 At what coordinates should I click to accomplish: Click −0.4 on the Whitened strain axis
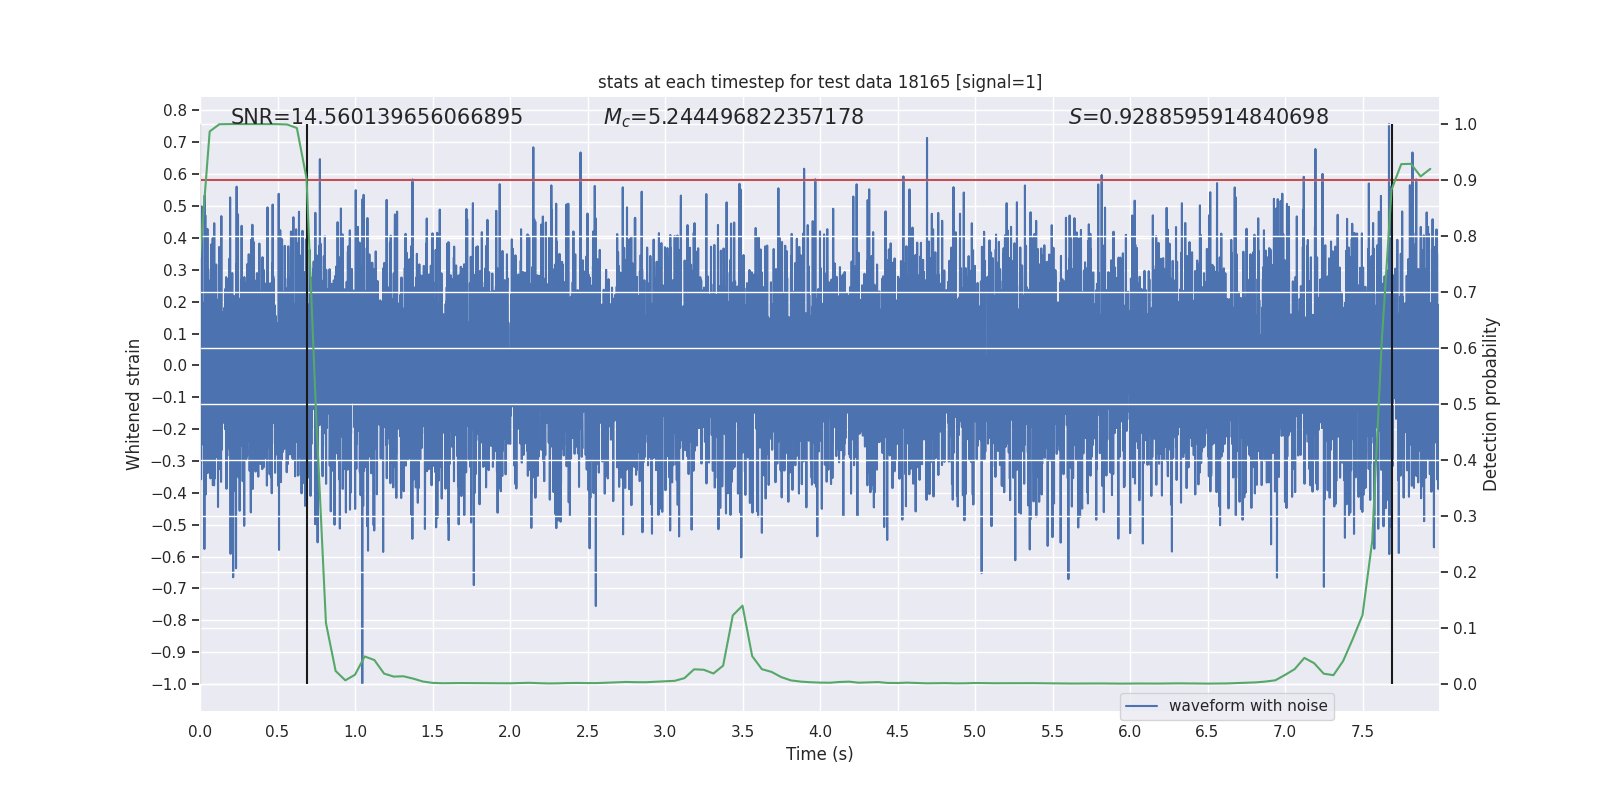tap(169, 493)
